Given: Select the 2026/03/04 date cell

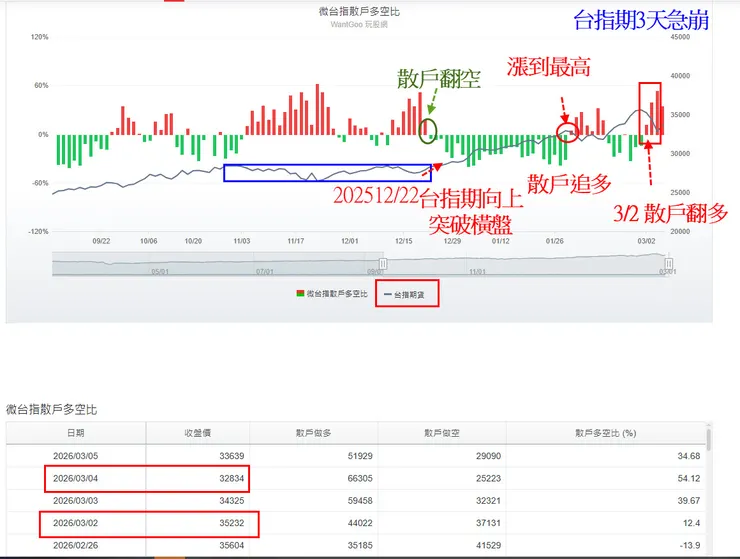Looking at the screenshot, I should [76, 478].
